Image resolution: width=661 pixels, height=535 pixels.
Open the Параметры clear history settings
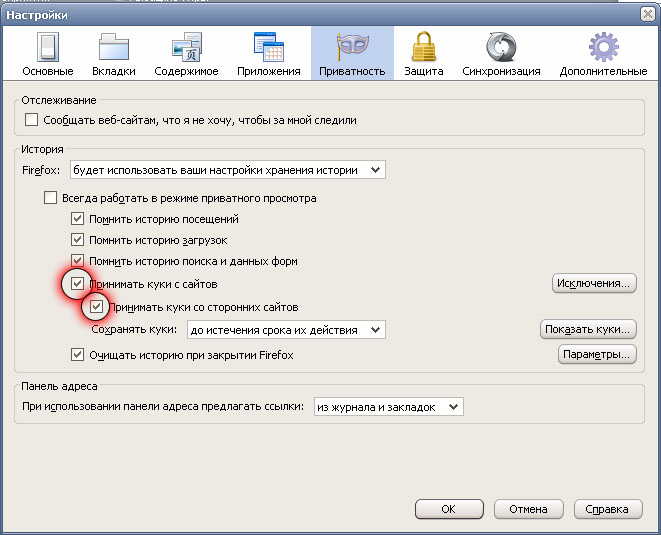[596, 355]
